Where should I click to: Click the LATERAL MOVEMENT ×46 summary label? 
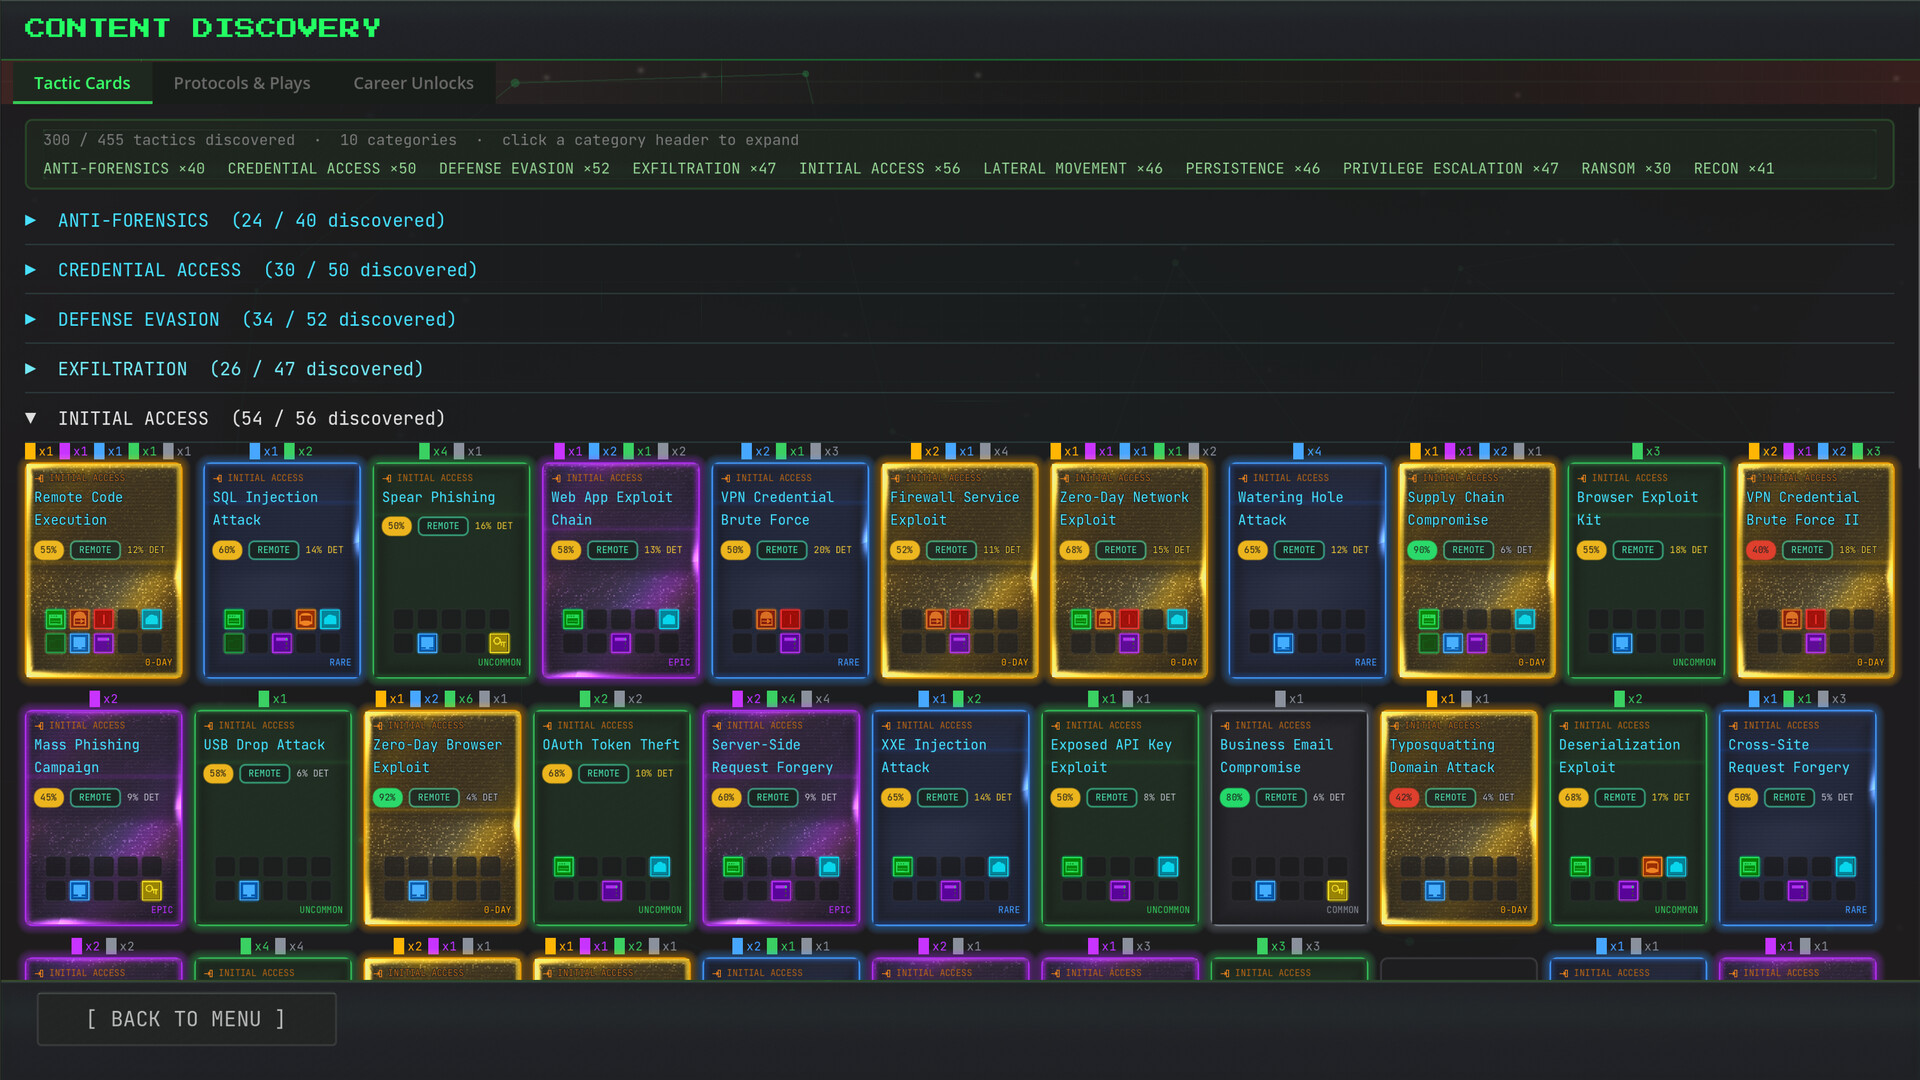click(x=1072, y=169)
